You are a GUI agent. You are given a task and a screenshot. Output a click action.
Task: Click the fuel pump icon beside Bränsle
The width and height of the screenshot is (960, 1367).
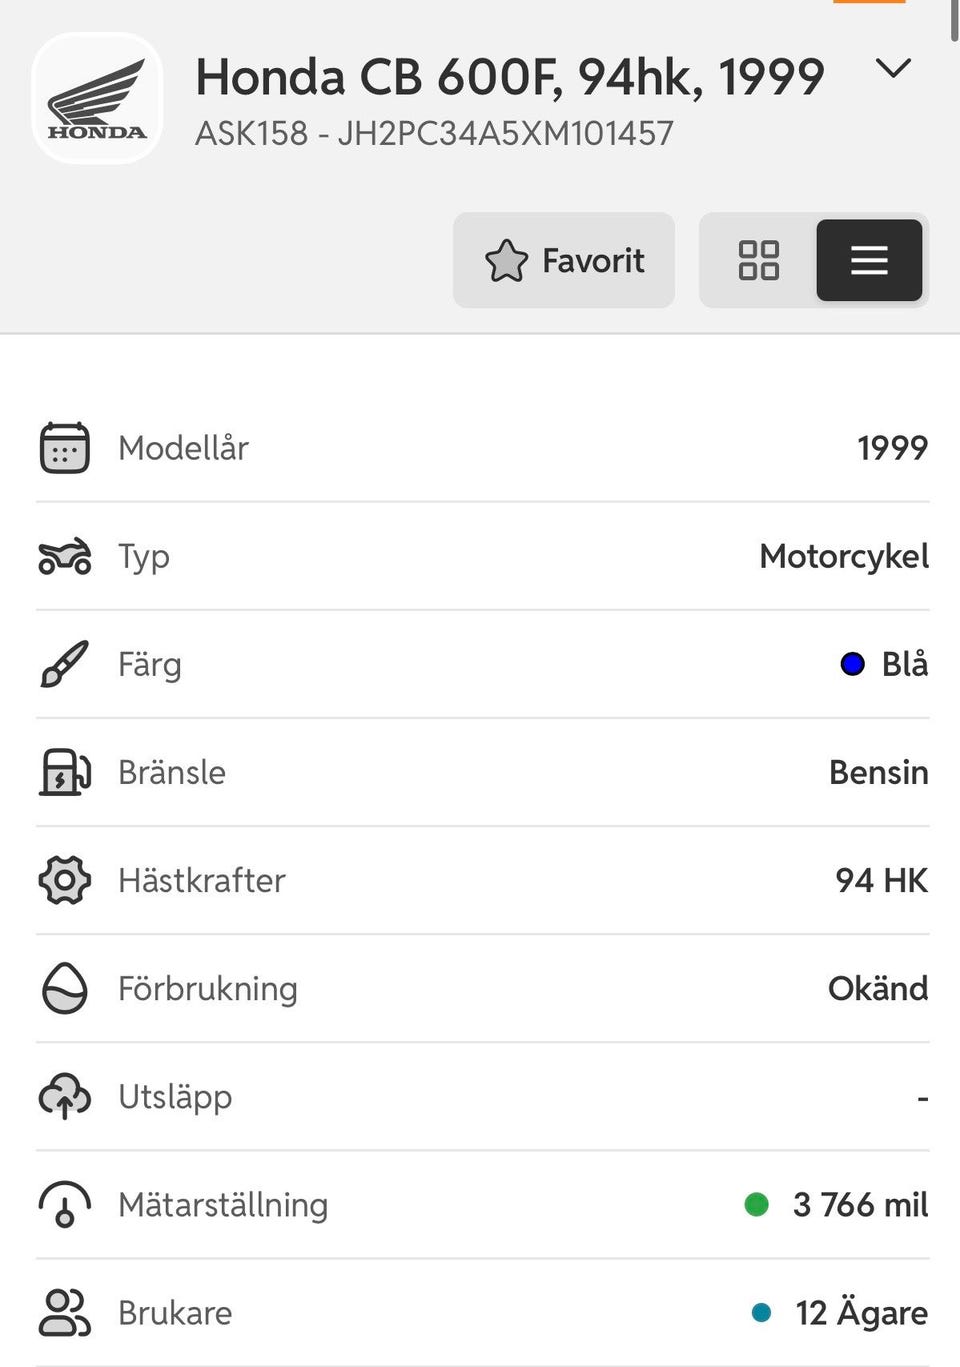click(65, 772)
